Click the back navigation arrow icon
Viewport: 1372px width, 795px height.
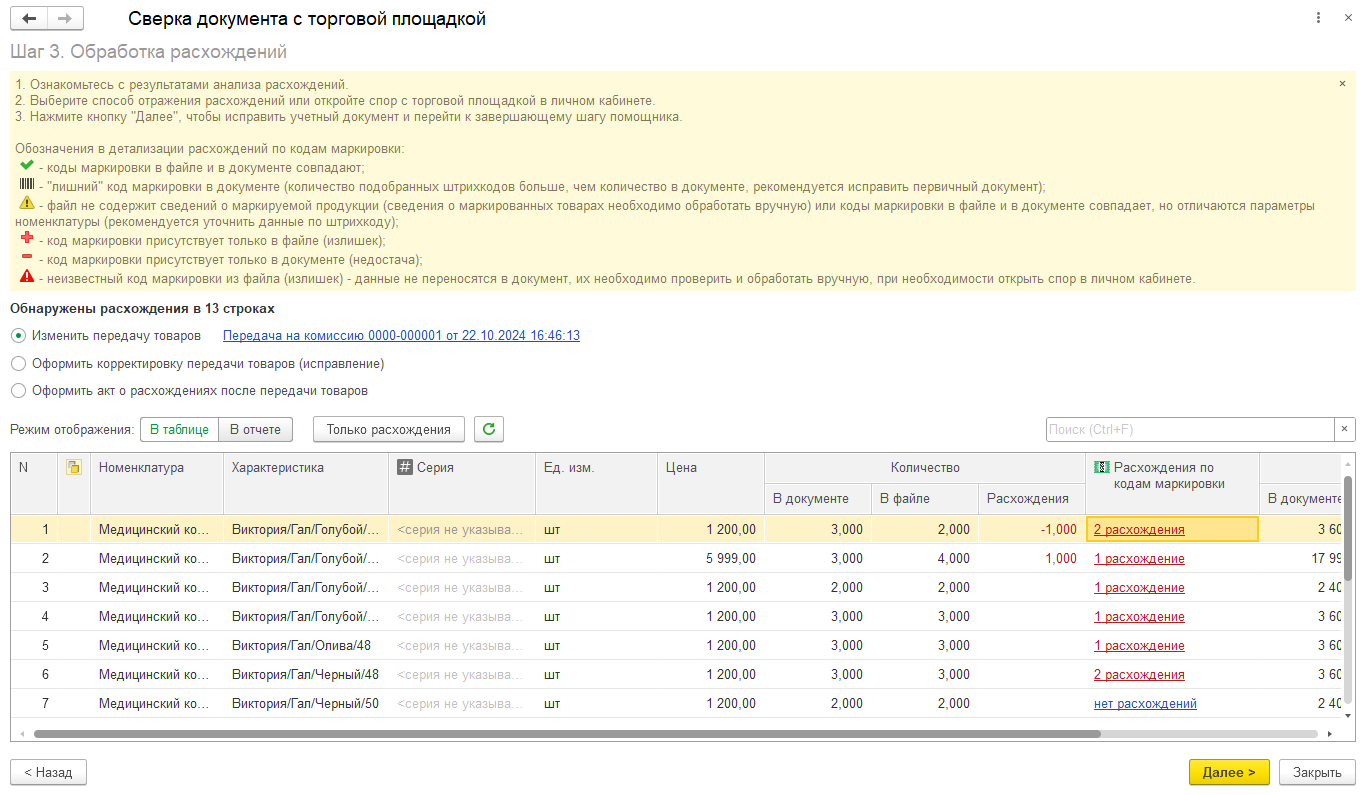(x=28, y=19)
